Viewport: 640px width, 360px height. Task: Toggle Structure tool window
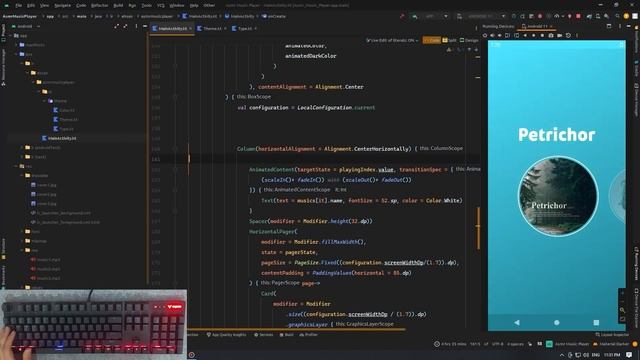[3, 249]
